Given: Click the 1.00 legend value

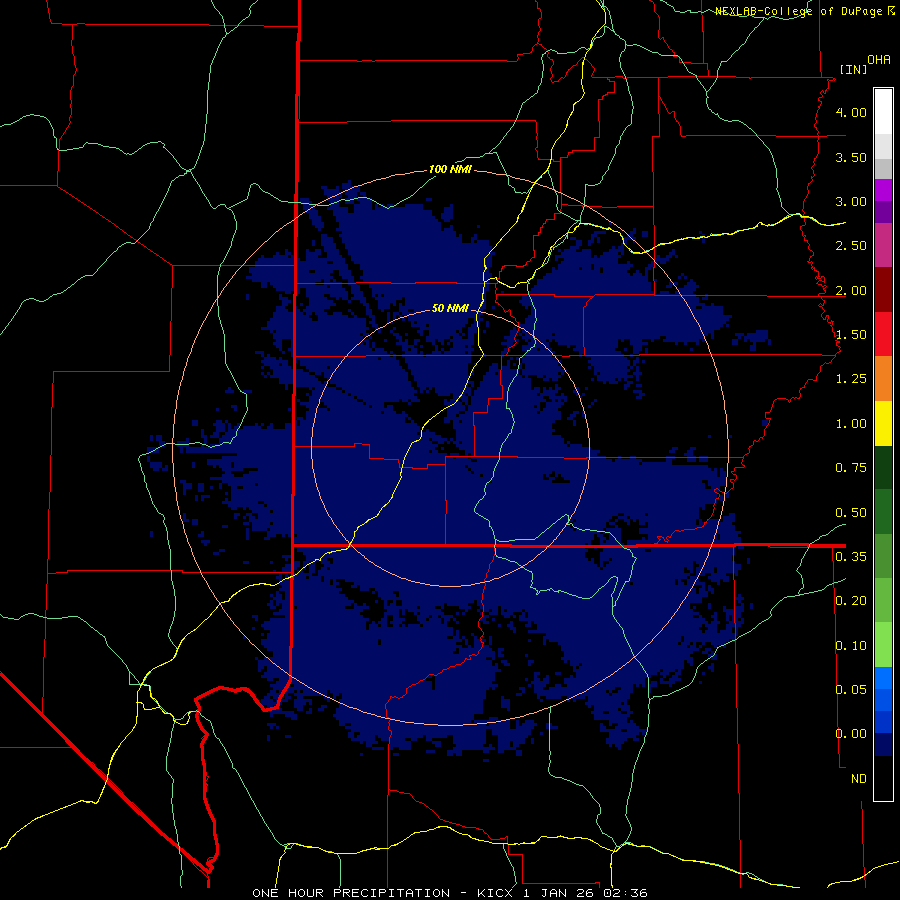Looking at the screenshot, I should point(851,424).
